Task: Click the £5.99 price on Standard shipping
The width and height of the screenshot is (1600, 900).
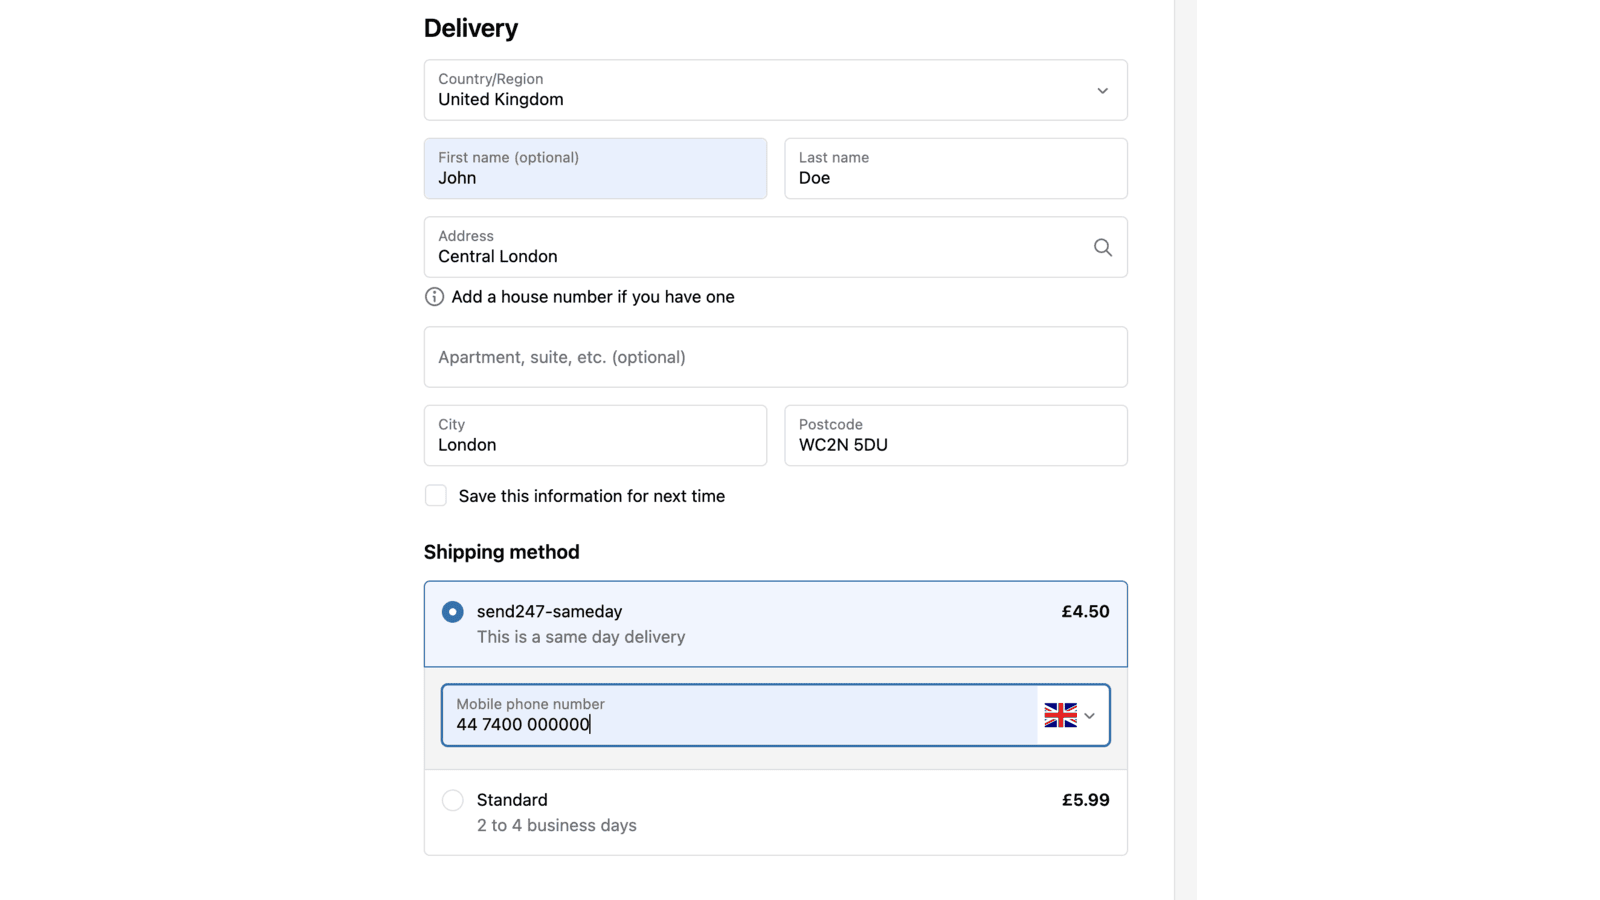Action: tap(1085, 800)
